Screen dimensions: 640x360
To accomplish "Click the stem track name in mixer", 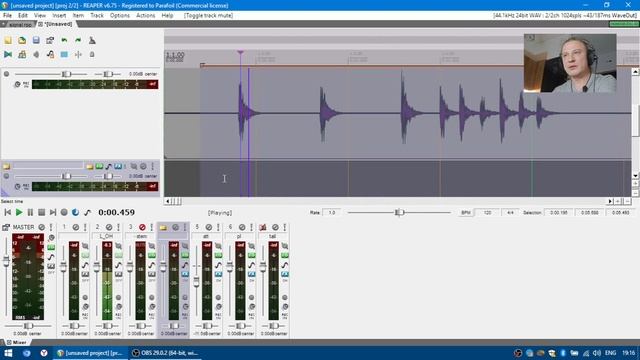I will 140,236.
